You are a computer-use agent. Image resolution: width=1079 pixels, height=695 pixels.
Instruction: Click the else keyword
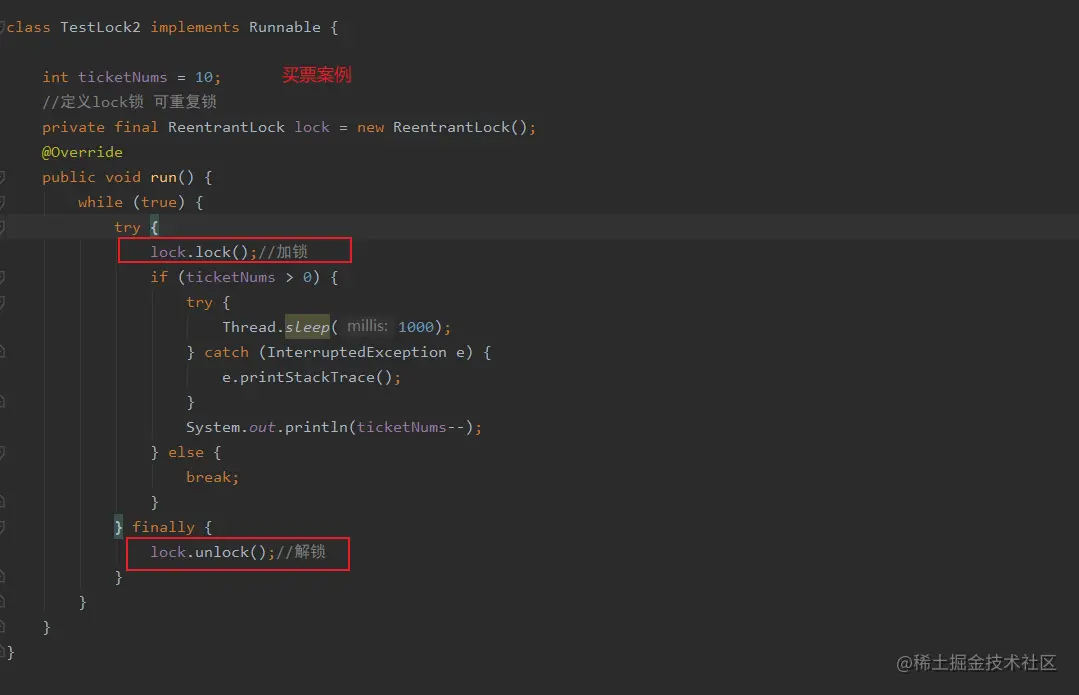pos(186,452)
